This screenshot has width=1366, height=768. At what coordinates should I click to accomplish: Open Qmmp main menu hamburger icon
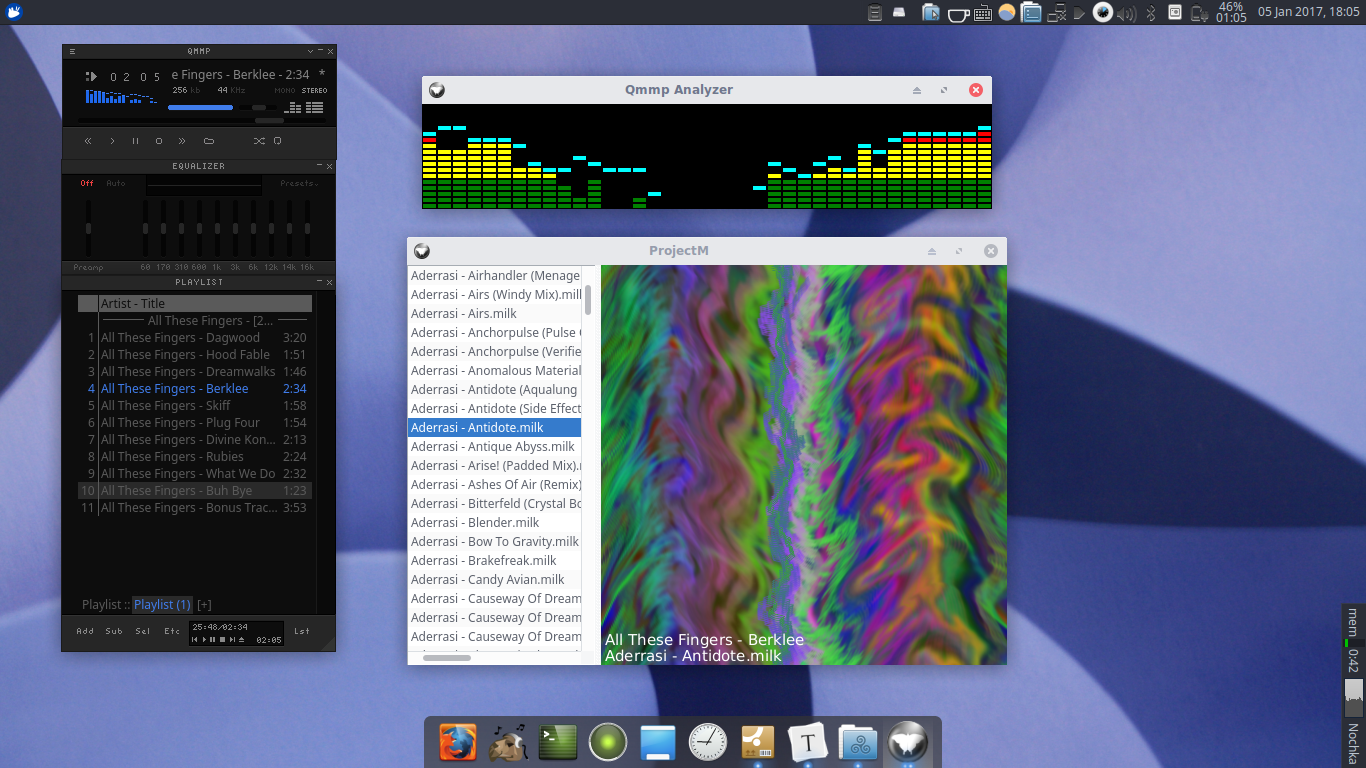click(x=72, y=51)
